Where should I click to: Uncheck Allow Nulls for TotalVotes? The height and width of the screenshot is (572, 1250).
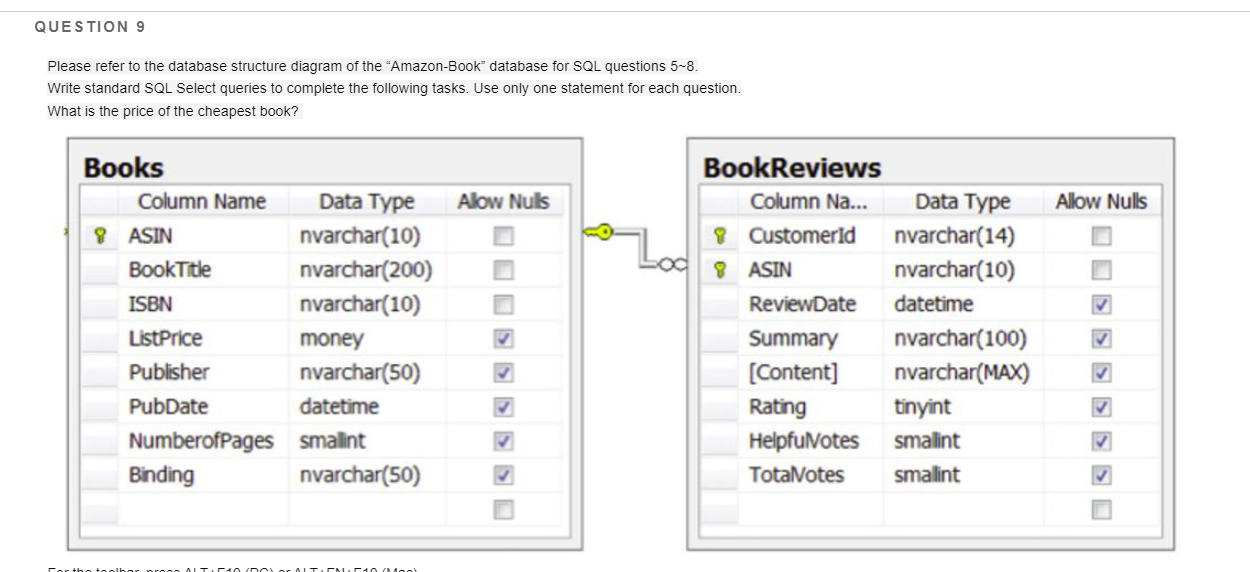click(x=1101, y=475)
